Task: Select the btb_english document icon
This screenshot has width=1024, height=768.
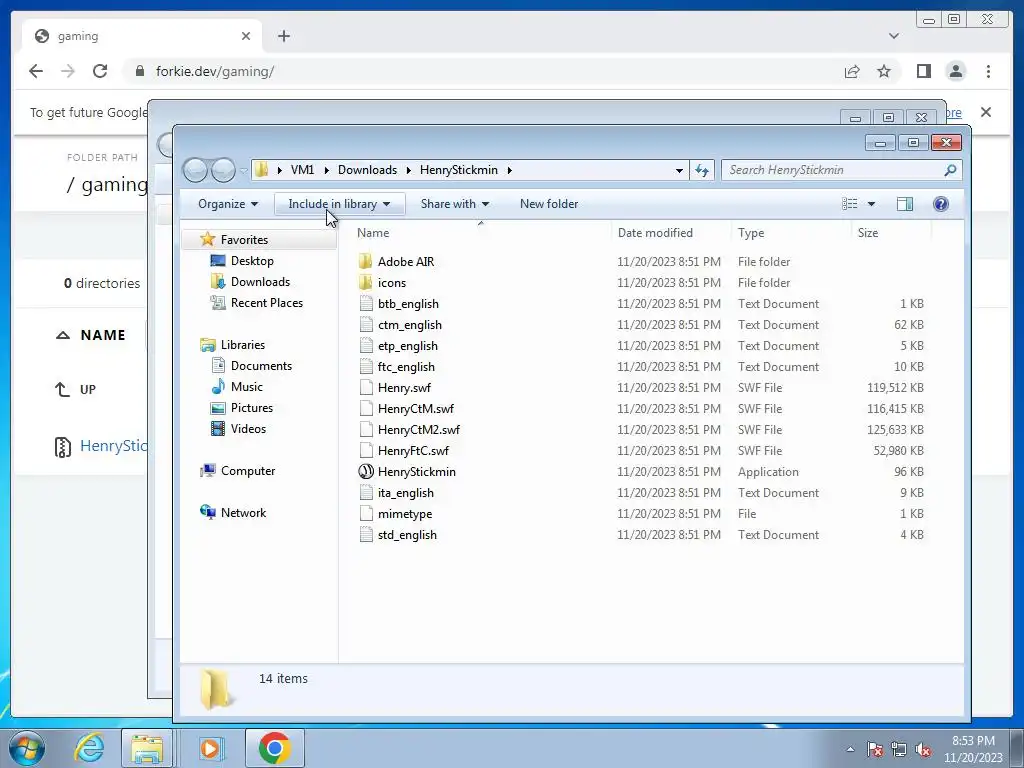Action: [x=366, y=304]
